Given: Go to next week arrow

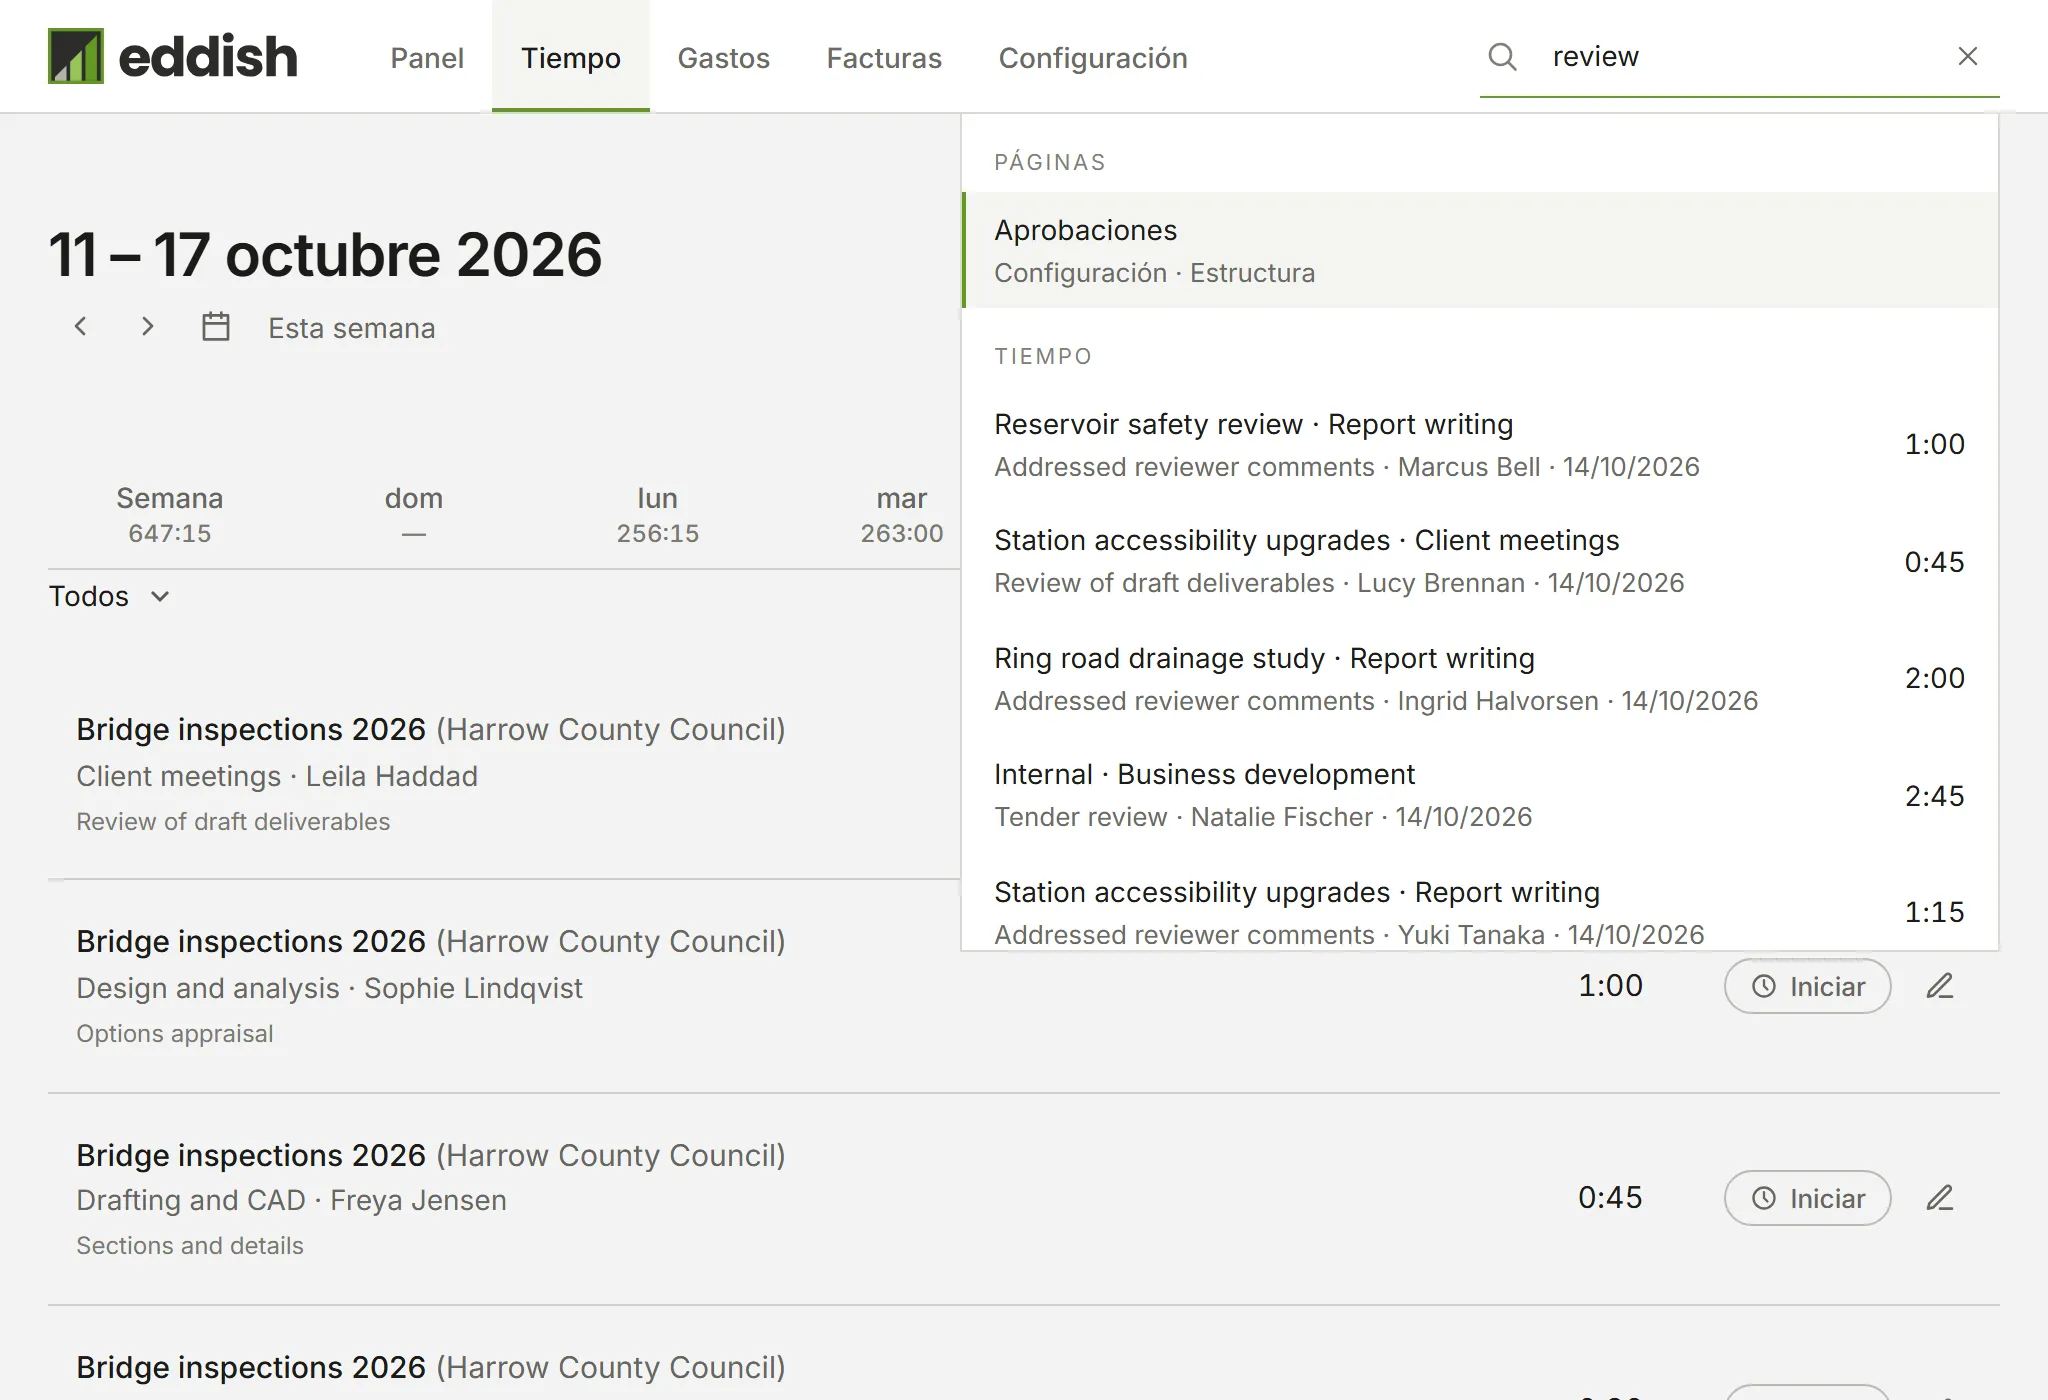Looking at the screenshot, I should click(147, 327).
